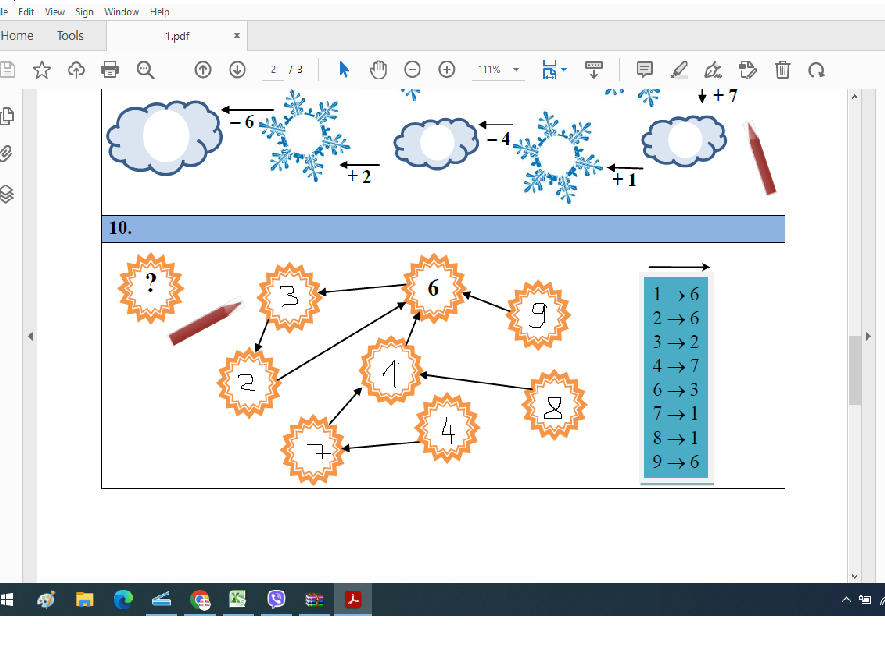Bookmark the file with the star icon
885x650 pixels.
click(x=41, y=69)
